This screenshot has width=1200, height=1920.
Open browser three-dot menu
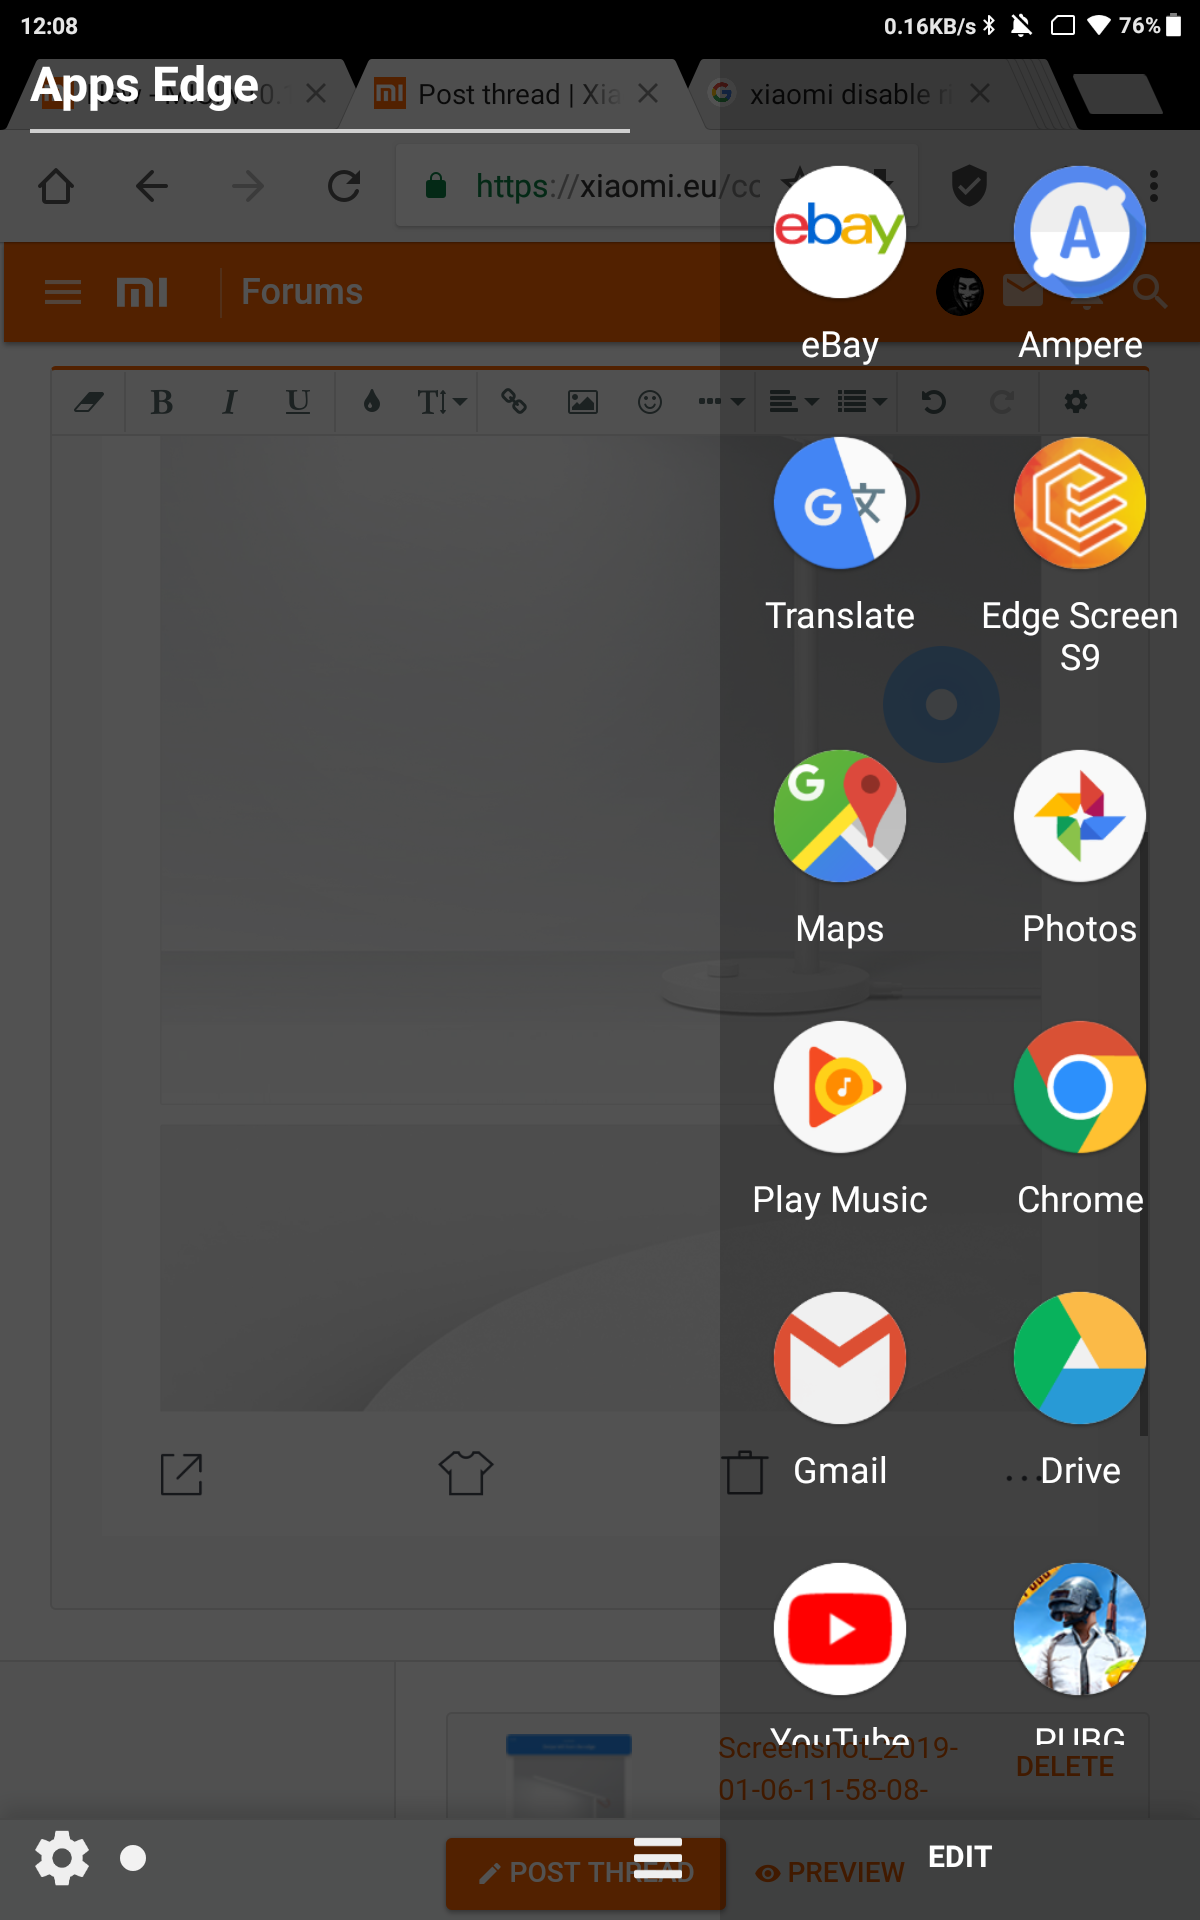(1154, 186)
